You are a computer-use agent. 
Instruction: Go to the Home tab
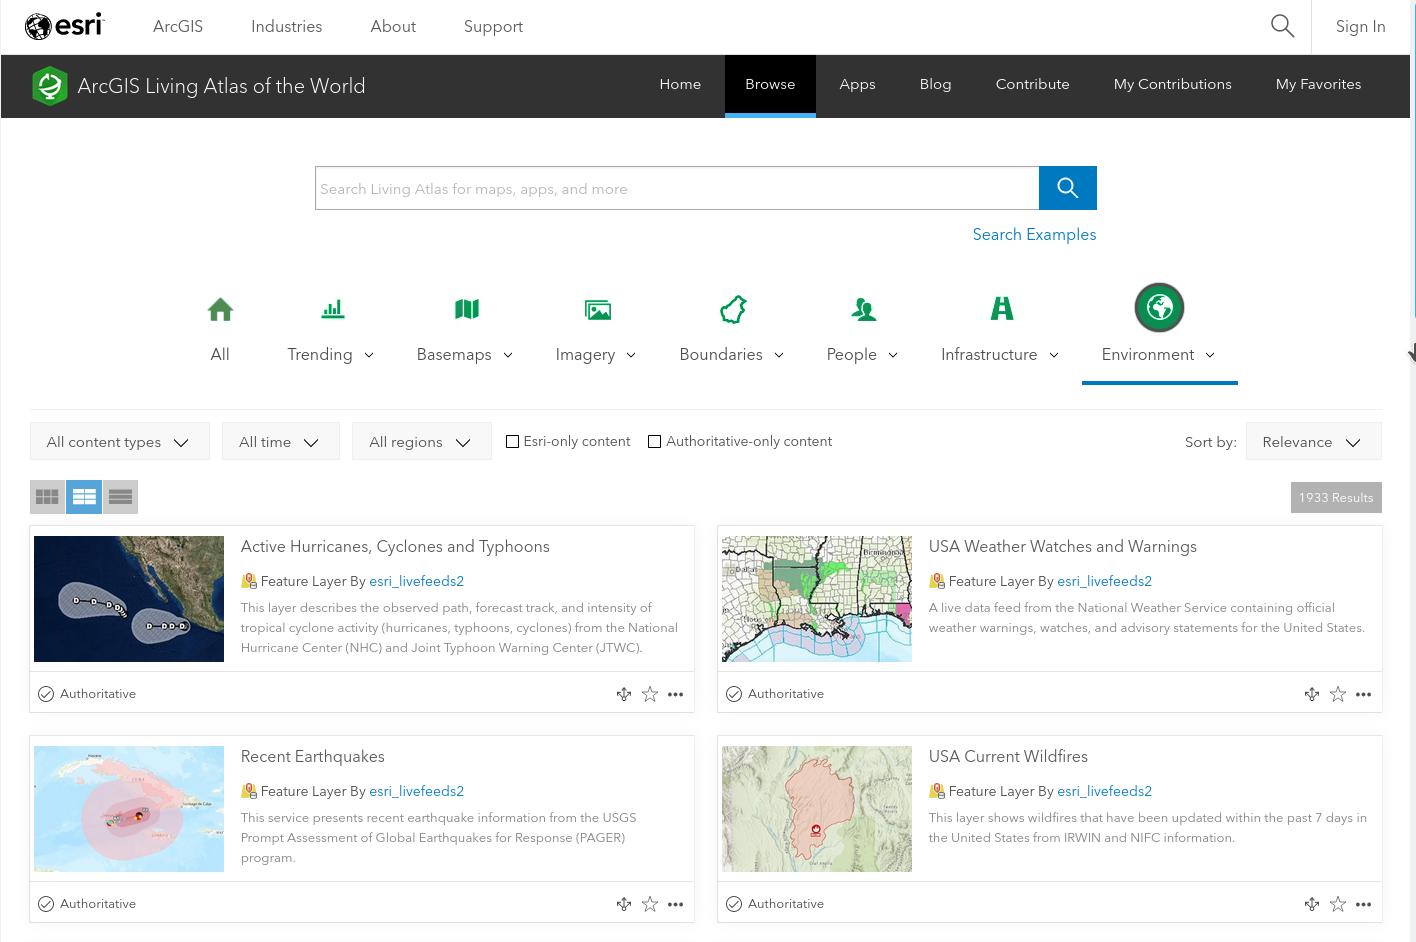tap(680, 85)
